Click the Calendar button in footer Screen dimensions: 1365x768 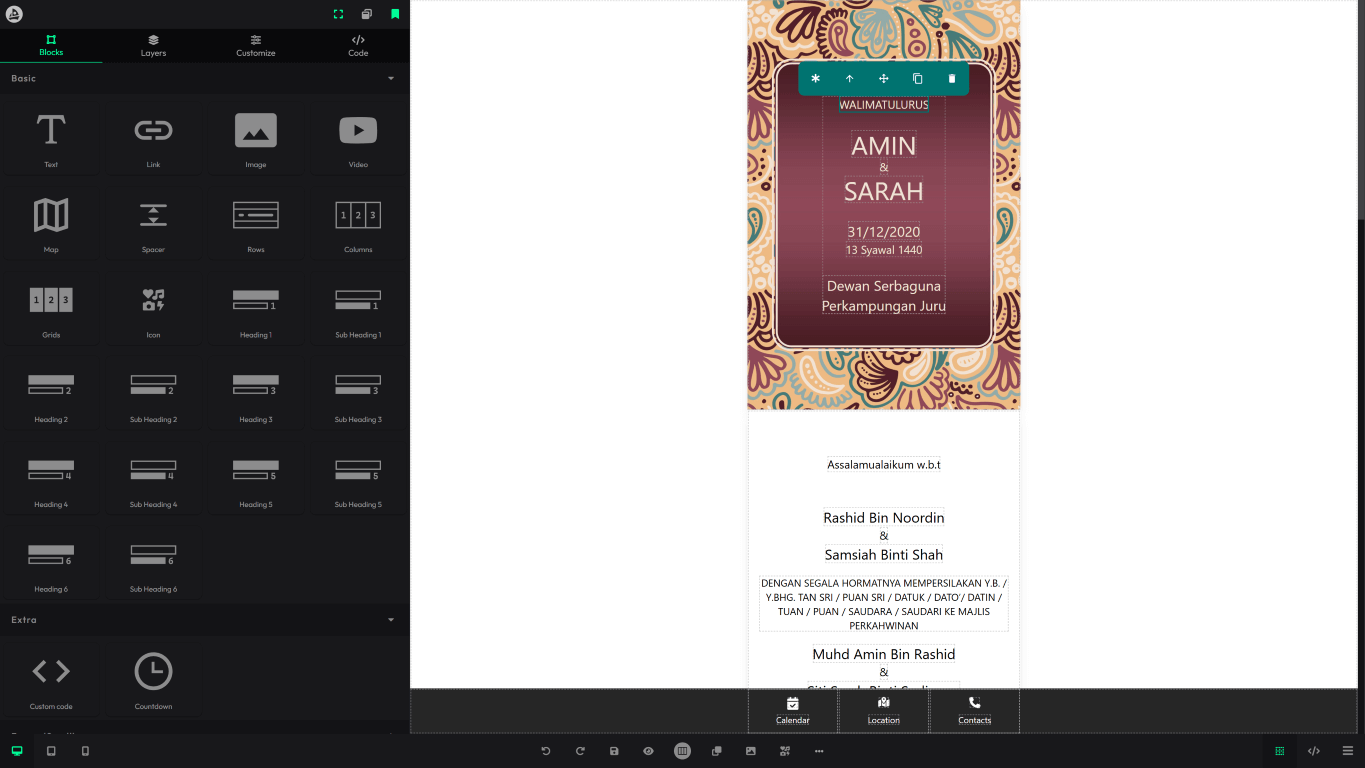point(793,710)
